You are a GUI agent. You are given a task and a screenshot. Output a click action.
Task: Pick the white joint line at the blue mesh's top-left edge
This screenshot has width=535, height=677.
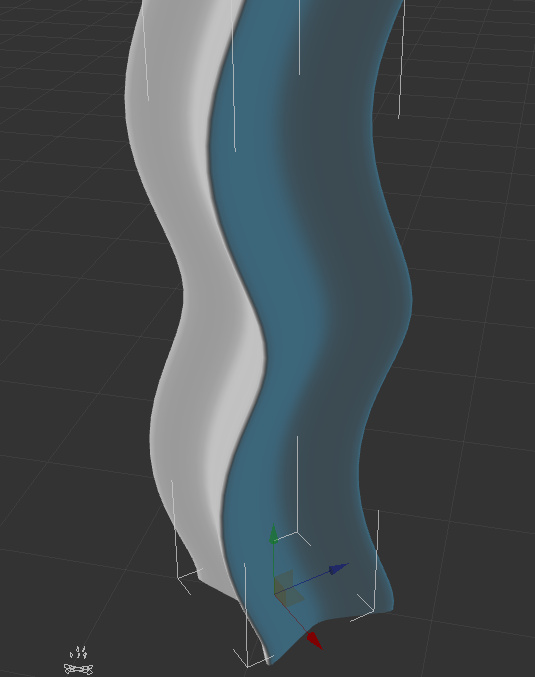[x=233, y=76]
